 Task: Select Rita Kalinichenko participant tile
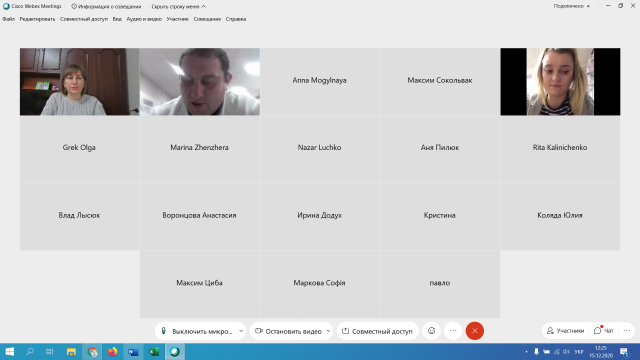coord(560,149)
